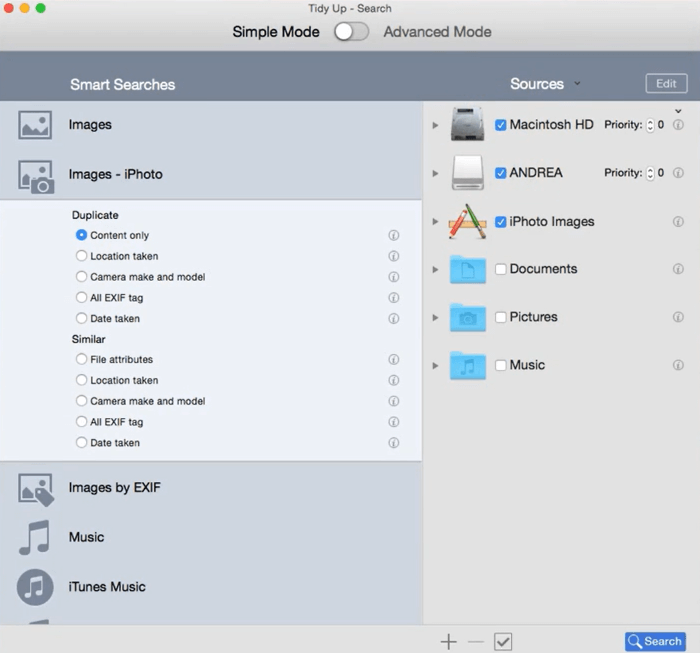Show info for Duplicate Date taken
The width and height of the screenshot is (700, 653).
point(393,319)
